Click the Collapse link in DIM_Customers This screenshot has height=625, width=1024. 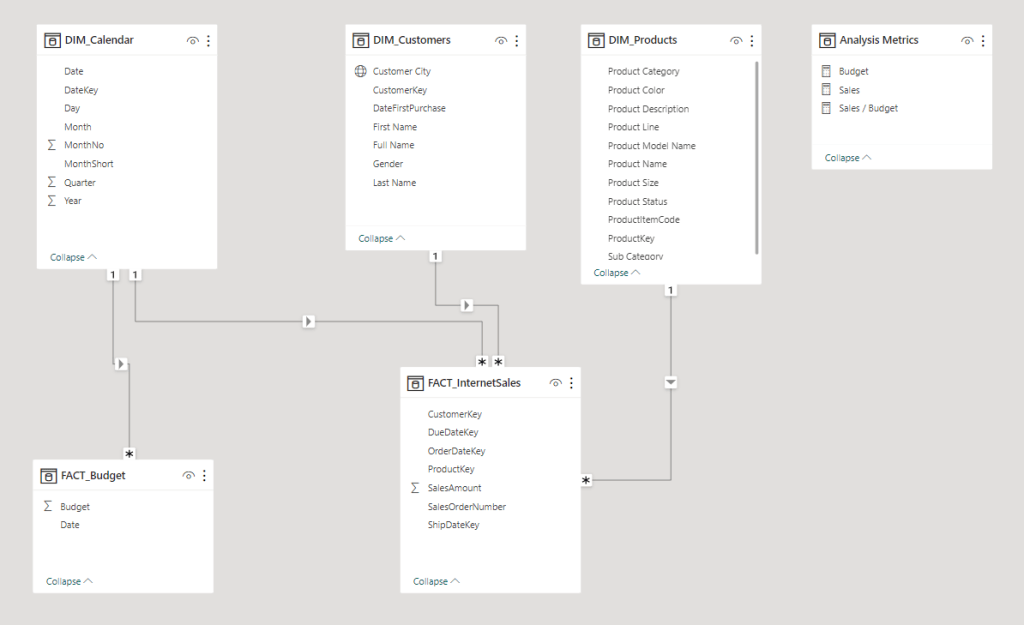381,238
